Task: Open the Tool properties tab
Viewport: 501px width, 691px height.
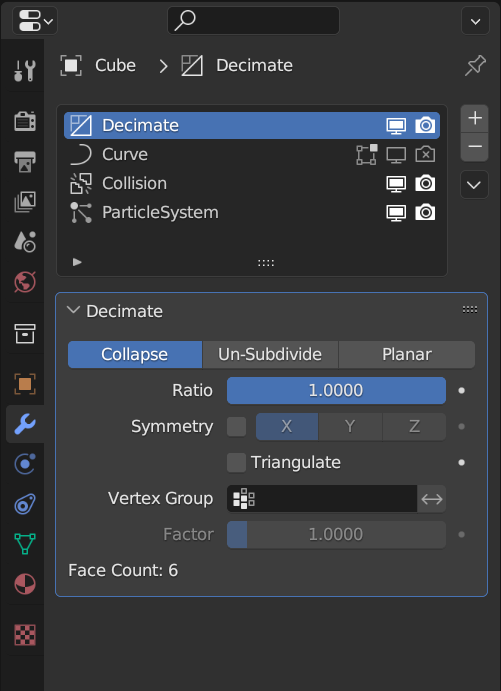Action: coord(25,71)
